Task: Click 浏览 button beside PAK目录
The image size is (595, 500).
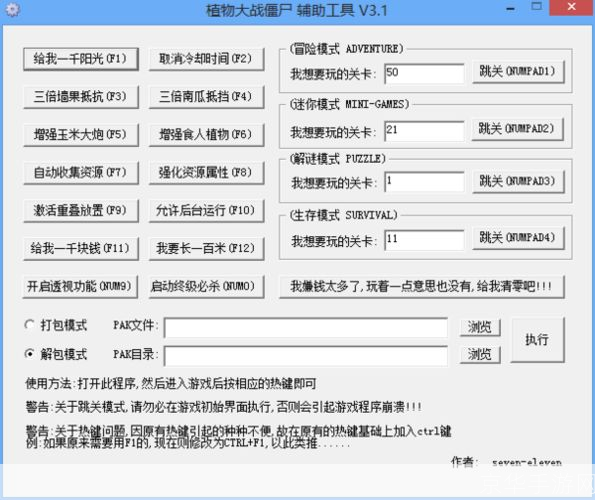Action: (480, 355)
